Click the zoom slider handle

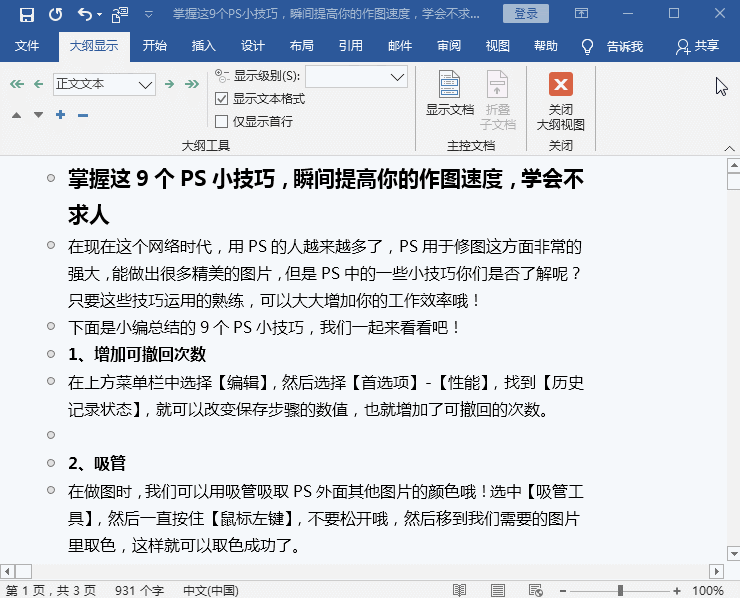point(621,590)
